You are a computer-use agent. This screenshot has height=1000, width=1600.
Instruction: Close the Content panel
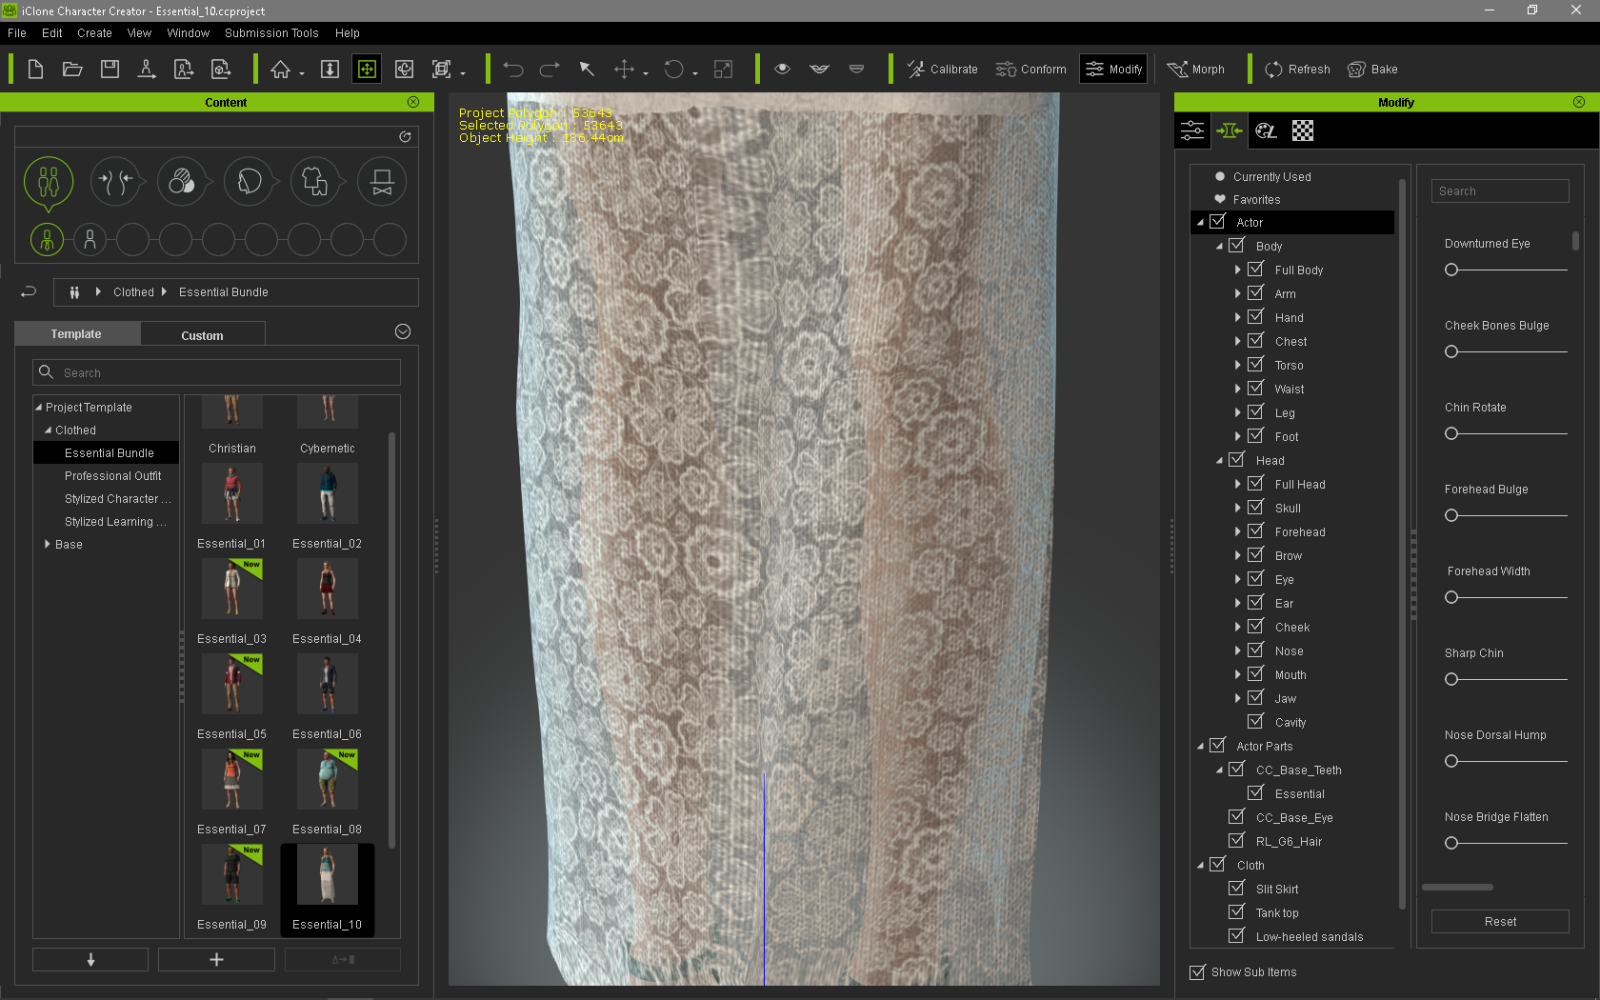pyautogui.click(x=413, y=102)
